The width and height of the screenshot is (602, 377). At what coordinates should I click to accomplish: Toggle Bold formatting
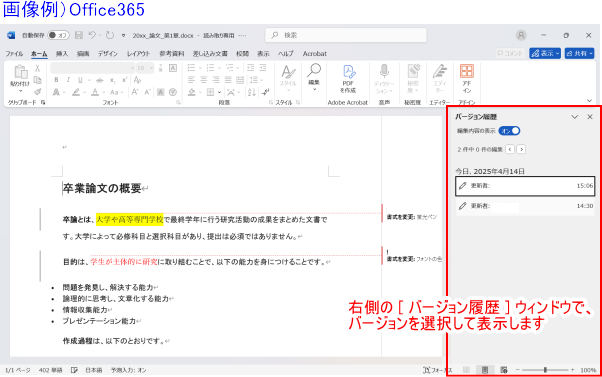pyautogui.click(x=56, y=80)
